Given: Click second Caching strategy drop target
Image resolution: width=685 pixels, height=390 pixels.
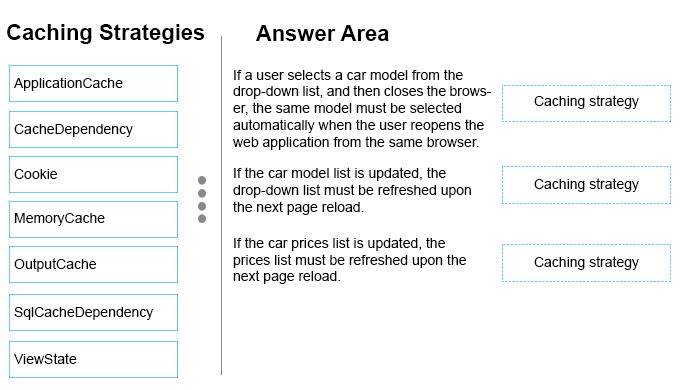Looking at the screenshot, I should tap(586, 185).
